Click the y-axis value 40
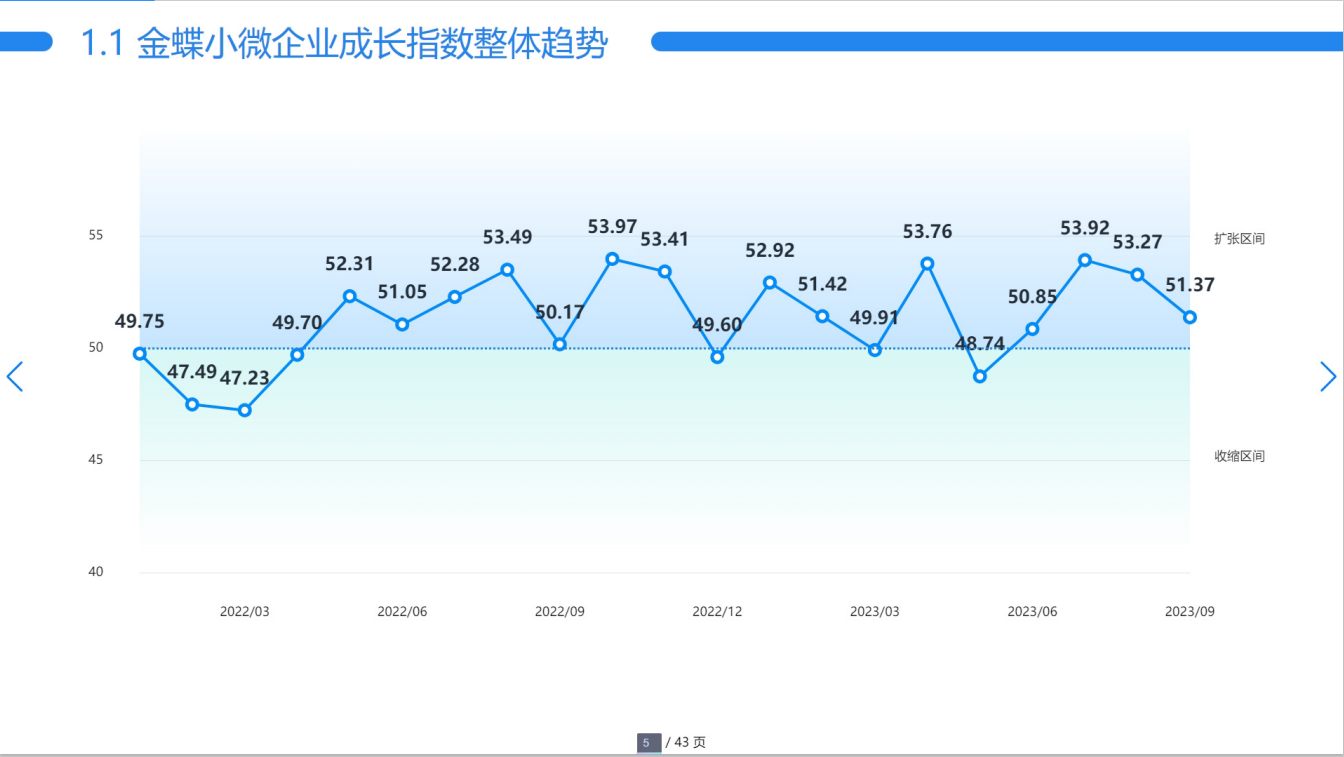Viewport: 1344px width, 757px height. click(x=96, y=572)
